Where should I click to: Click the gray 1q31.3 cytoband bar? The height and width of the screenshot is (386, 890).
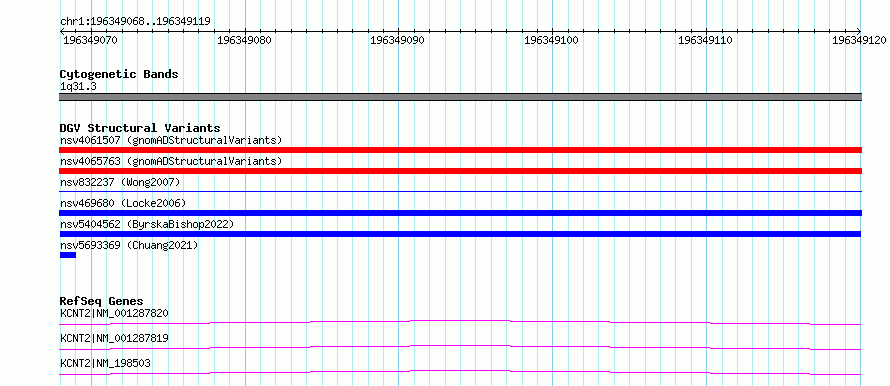pos(460,97)
